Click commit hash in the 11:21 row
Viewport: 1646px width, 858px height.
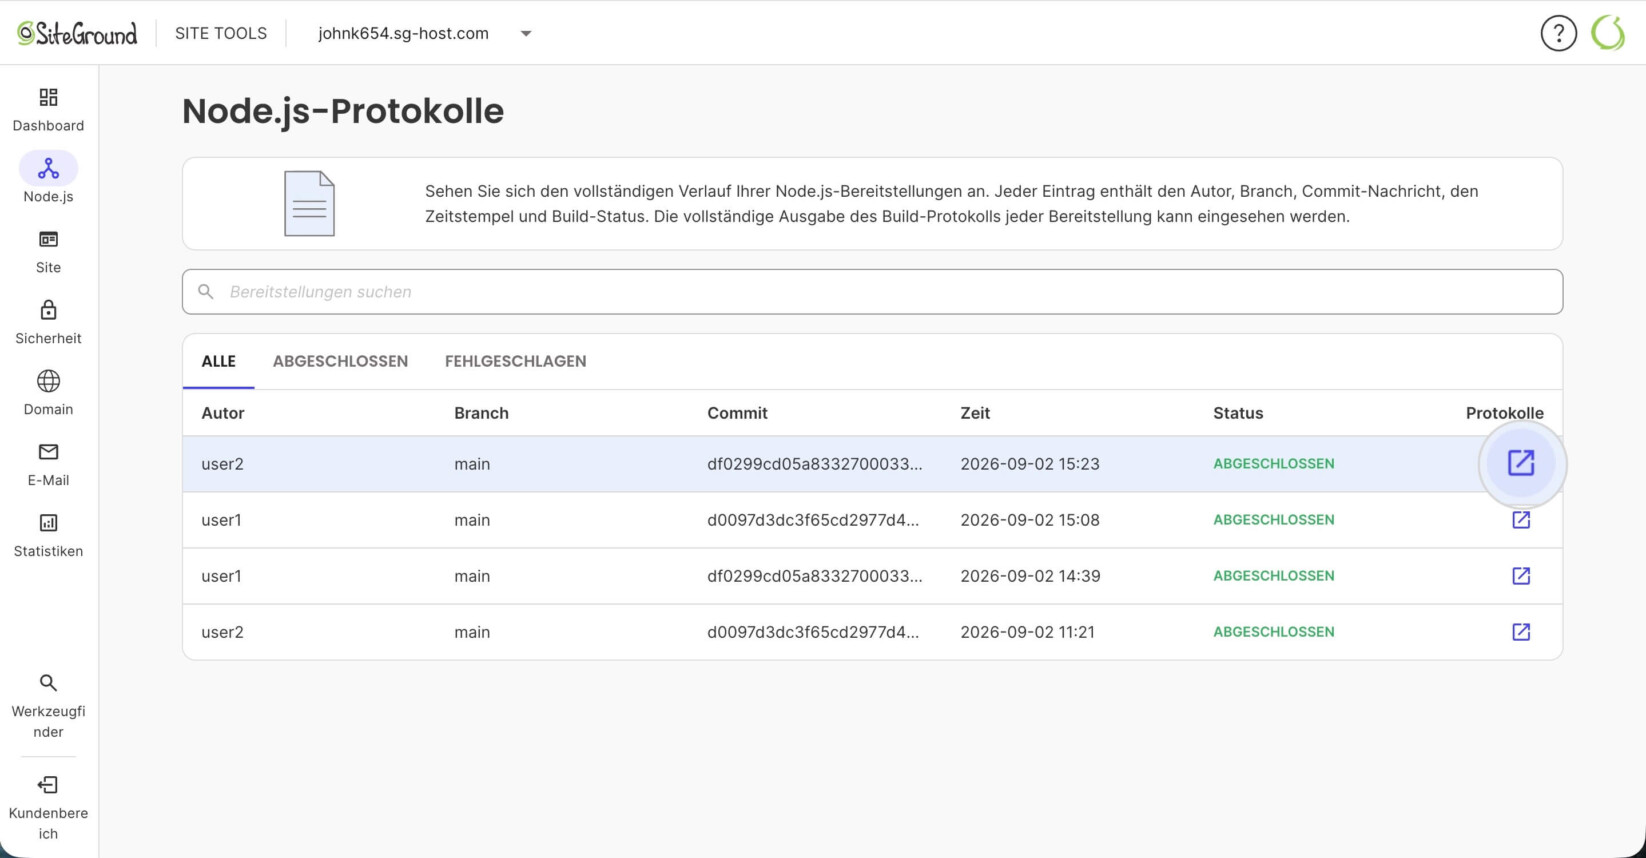coord(812,632)
